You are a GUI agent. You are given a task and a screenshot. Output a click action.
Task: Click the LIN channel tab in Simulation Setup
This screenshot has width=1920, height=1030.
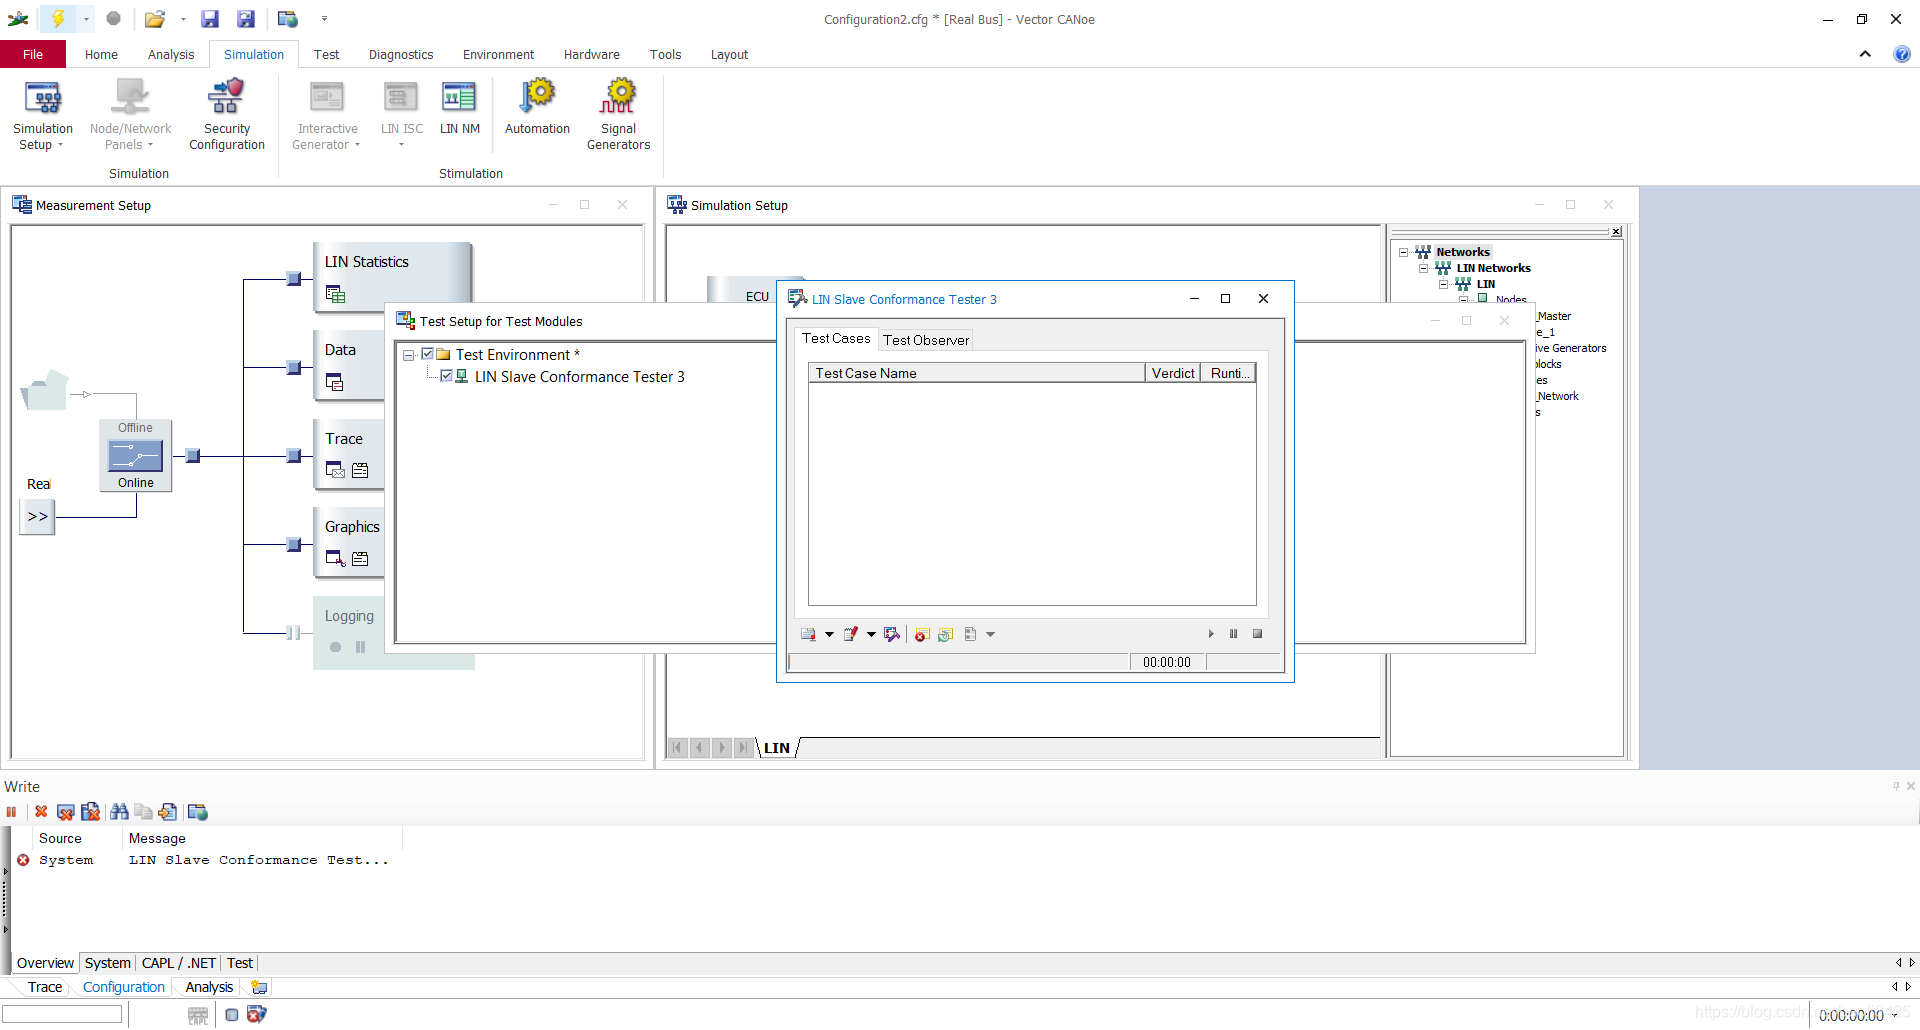point(777,747)
